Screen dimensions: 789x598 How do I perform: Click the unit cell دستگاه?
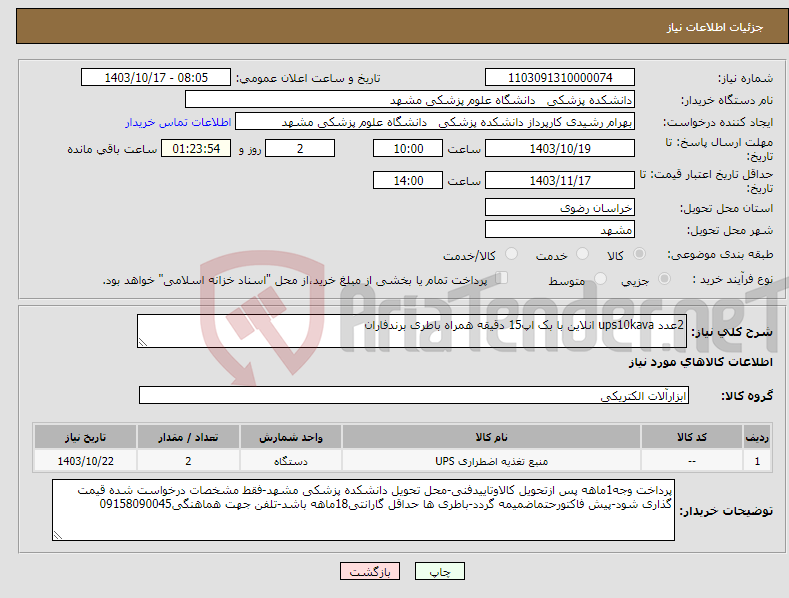[291, 461]
